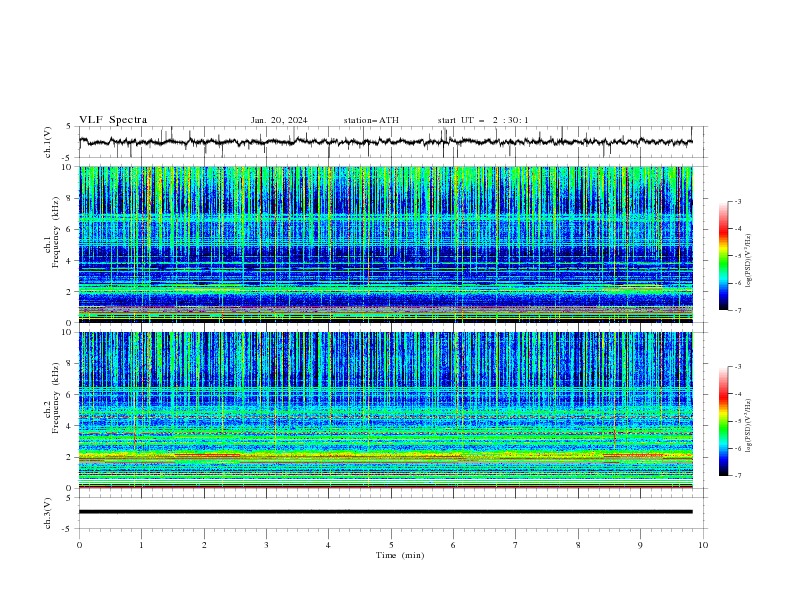The width and height of the screenshot is (792, 612).
Task: Click the ch.1 waveform '5' volt tick label
Action: point(69,126)
